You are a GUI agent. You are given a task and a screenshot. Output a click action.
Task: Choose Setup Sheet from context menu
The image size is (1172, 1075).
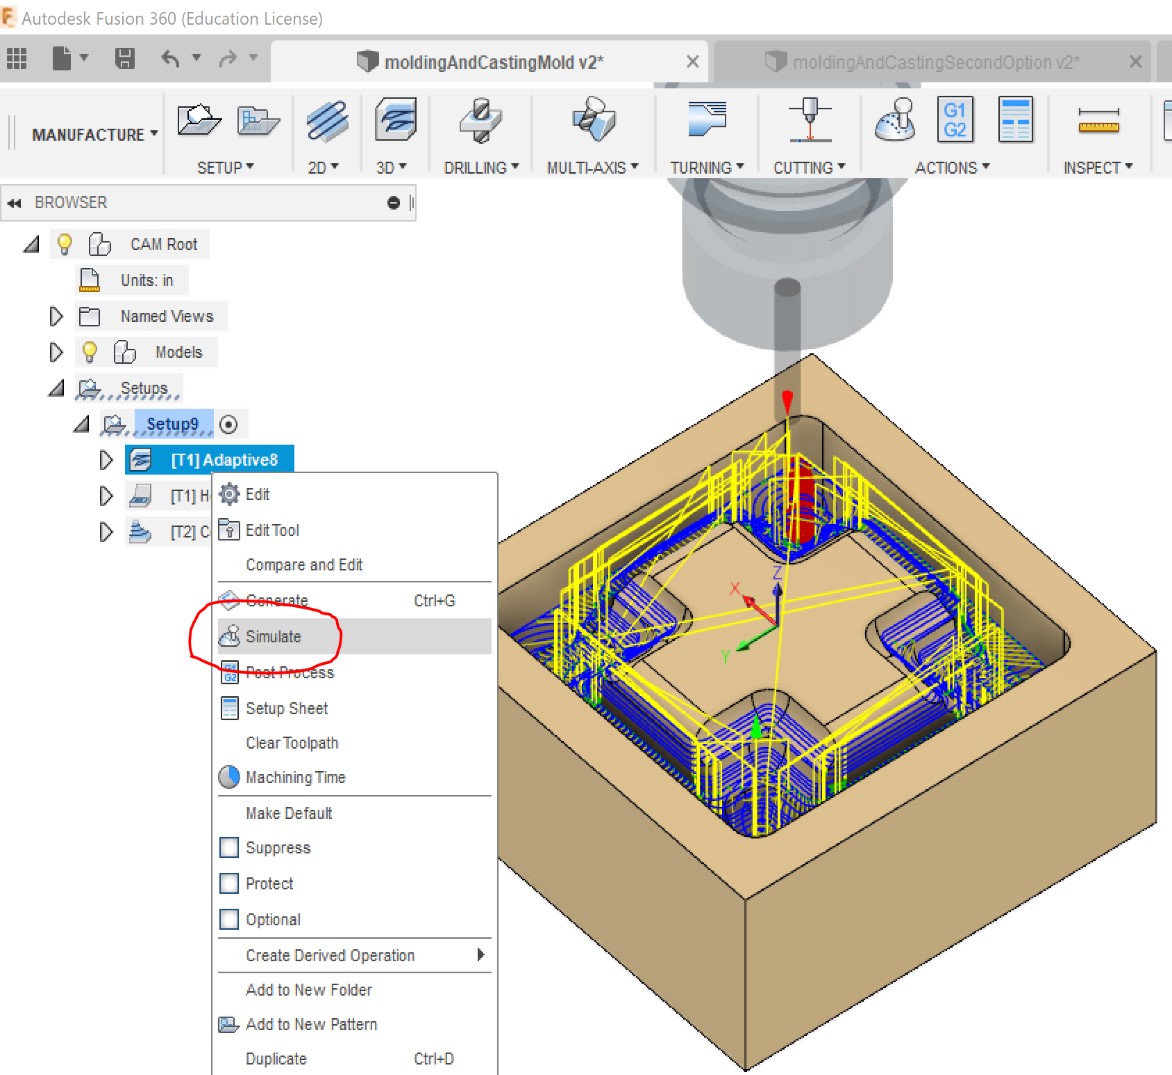coord(354,708)
